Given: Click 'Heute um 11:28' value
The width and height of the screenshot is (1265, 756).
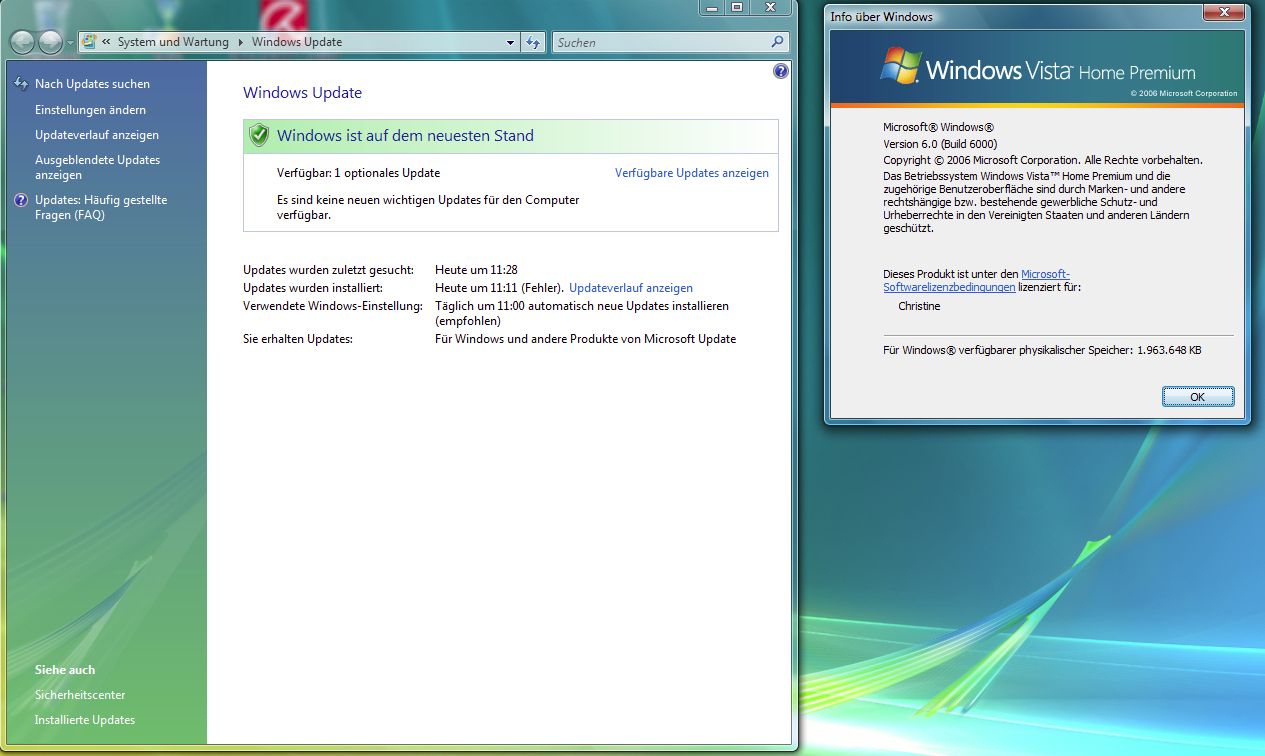Looking at the screenshot, I should click(x=476, y=270).
